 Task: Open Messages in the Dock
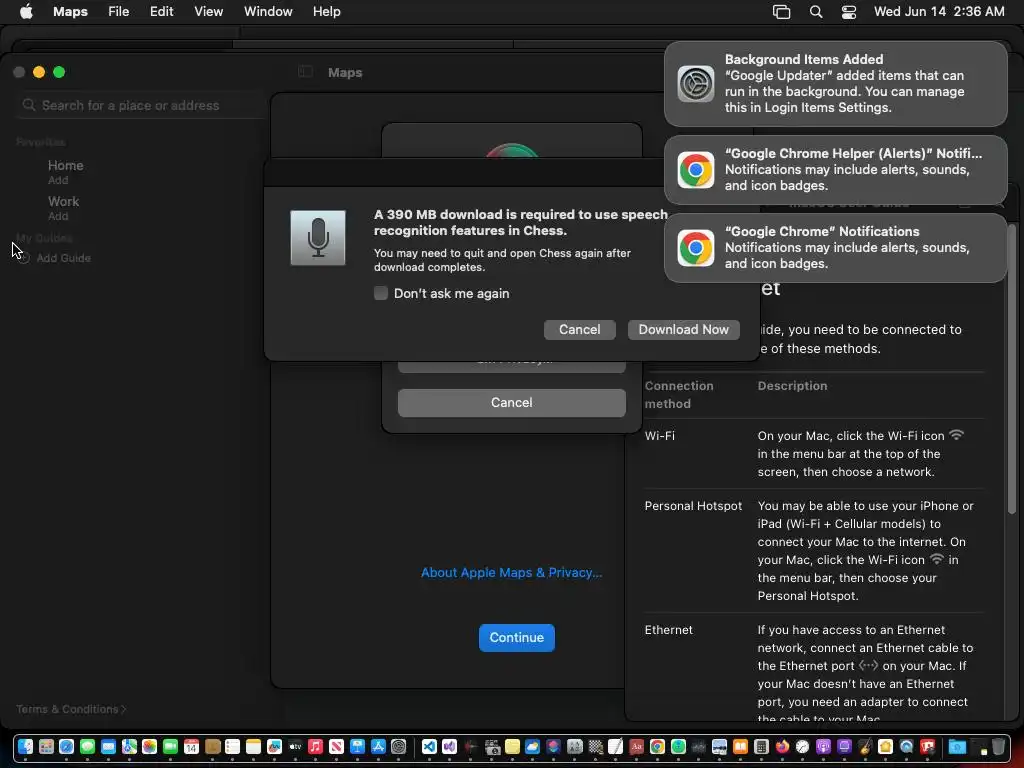click(88, 746)
